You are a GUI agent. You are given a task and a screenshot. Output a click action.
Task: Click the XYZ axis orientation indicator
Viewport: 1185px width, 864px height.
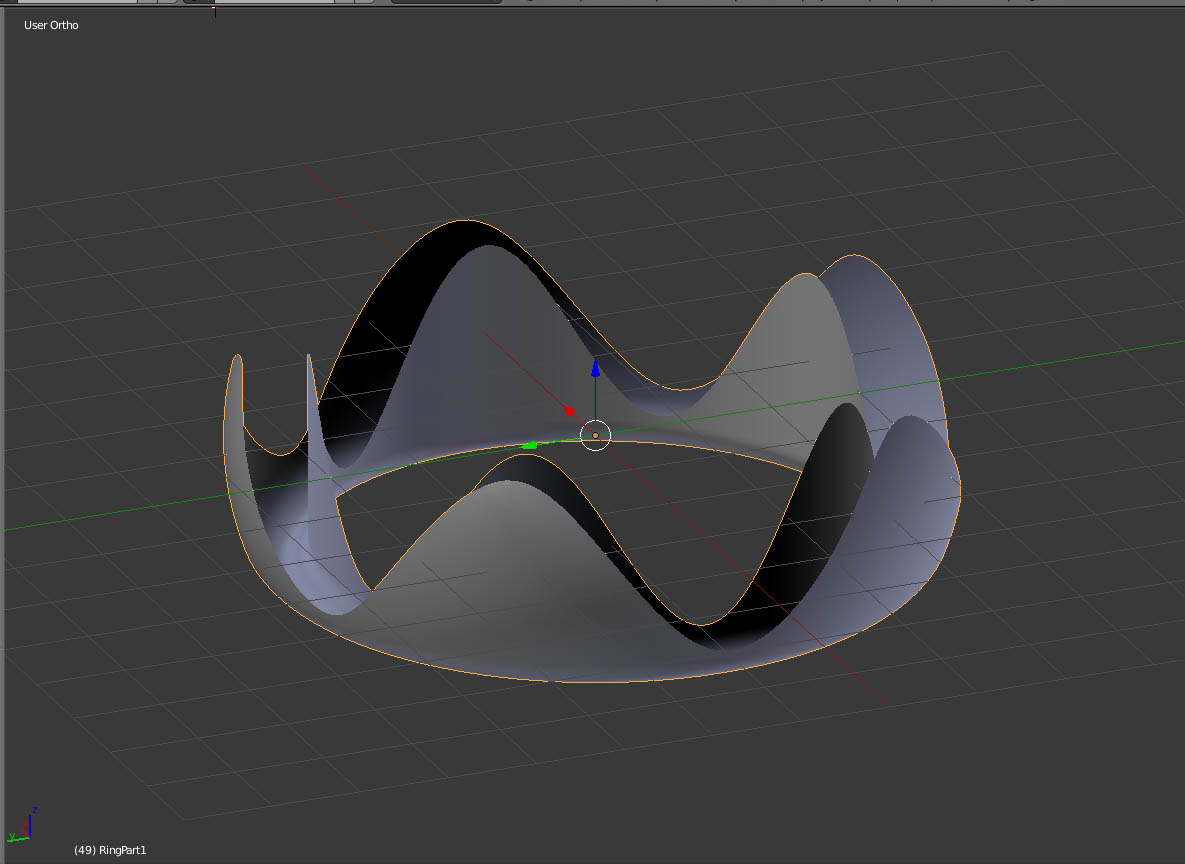pos(22,825)
